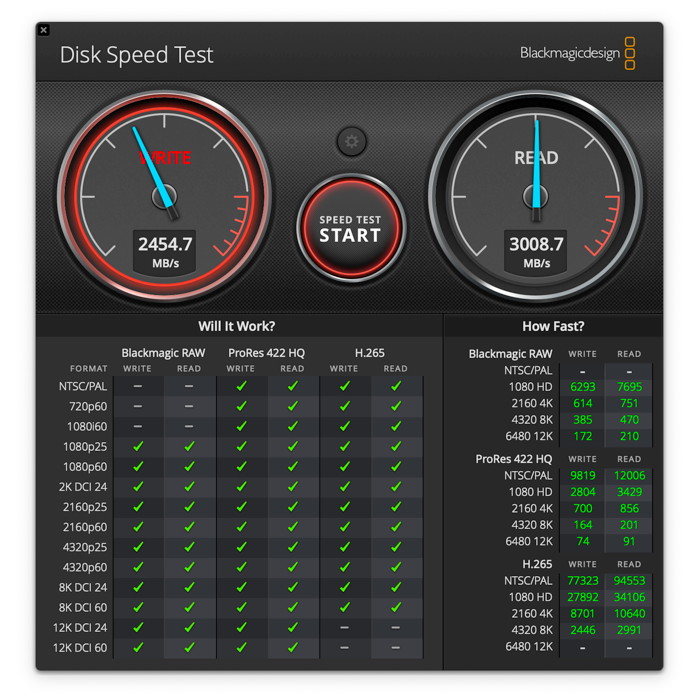This screenshot has width=700, height=700.
Task: Click Blackmagic RAW read checkmark for 12K DCI 60
Action: click(x=189, y=647)
